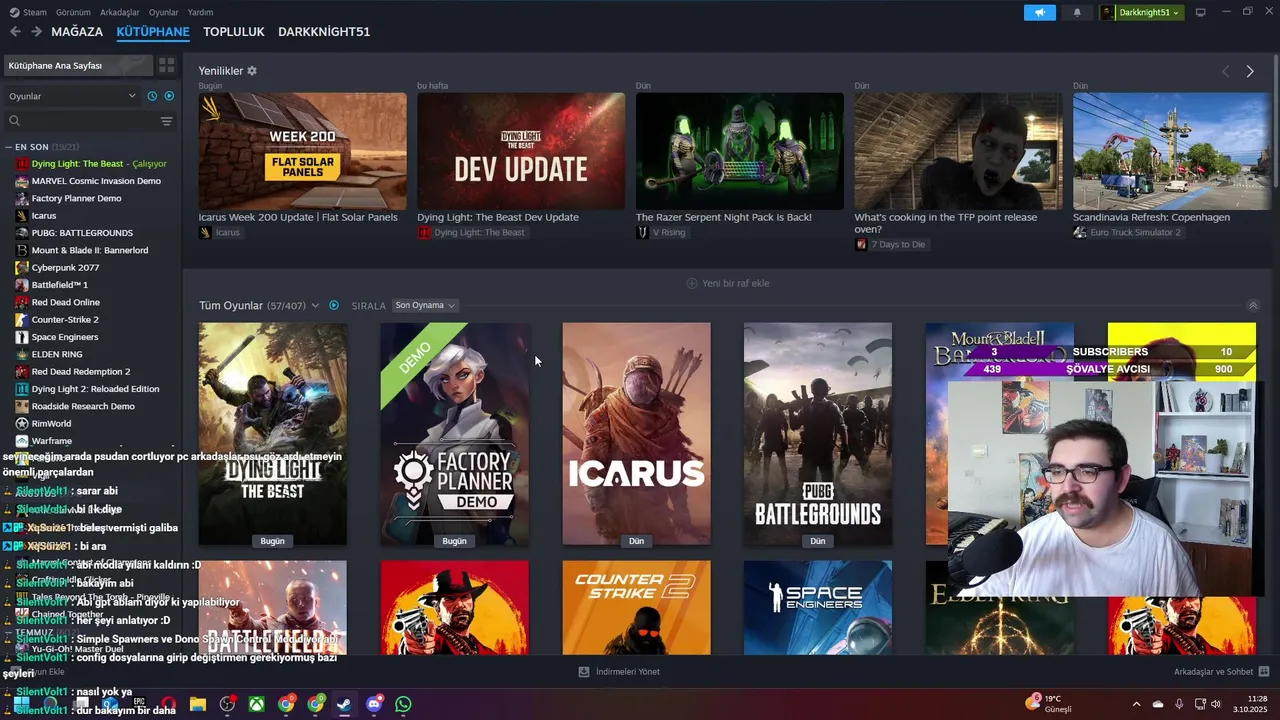Open the advanced filter options icon
This screenshot has height=720, width=1280.
pyautogui.click(x=166, y=121)
